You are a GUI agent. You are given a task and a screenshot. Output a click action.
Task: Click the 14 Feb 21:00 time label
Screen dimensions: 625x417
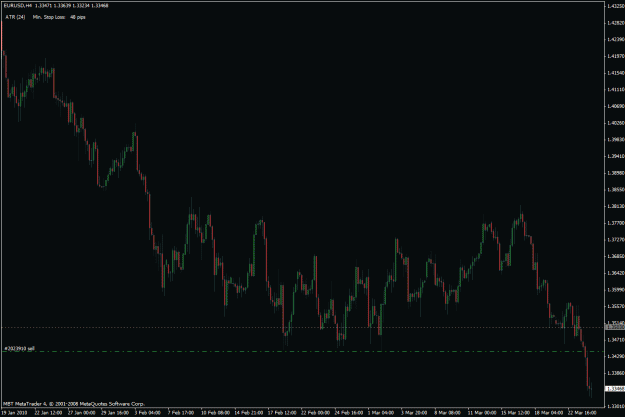(248, 413)
